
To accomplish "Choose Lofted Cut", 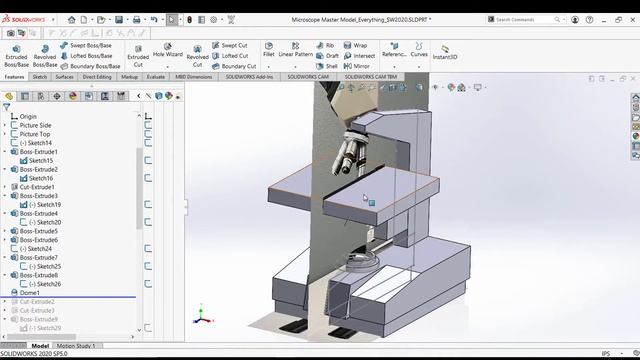I will [x=230, y=56].
